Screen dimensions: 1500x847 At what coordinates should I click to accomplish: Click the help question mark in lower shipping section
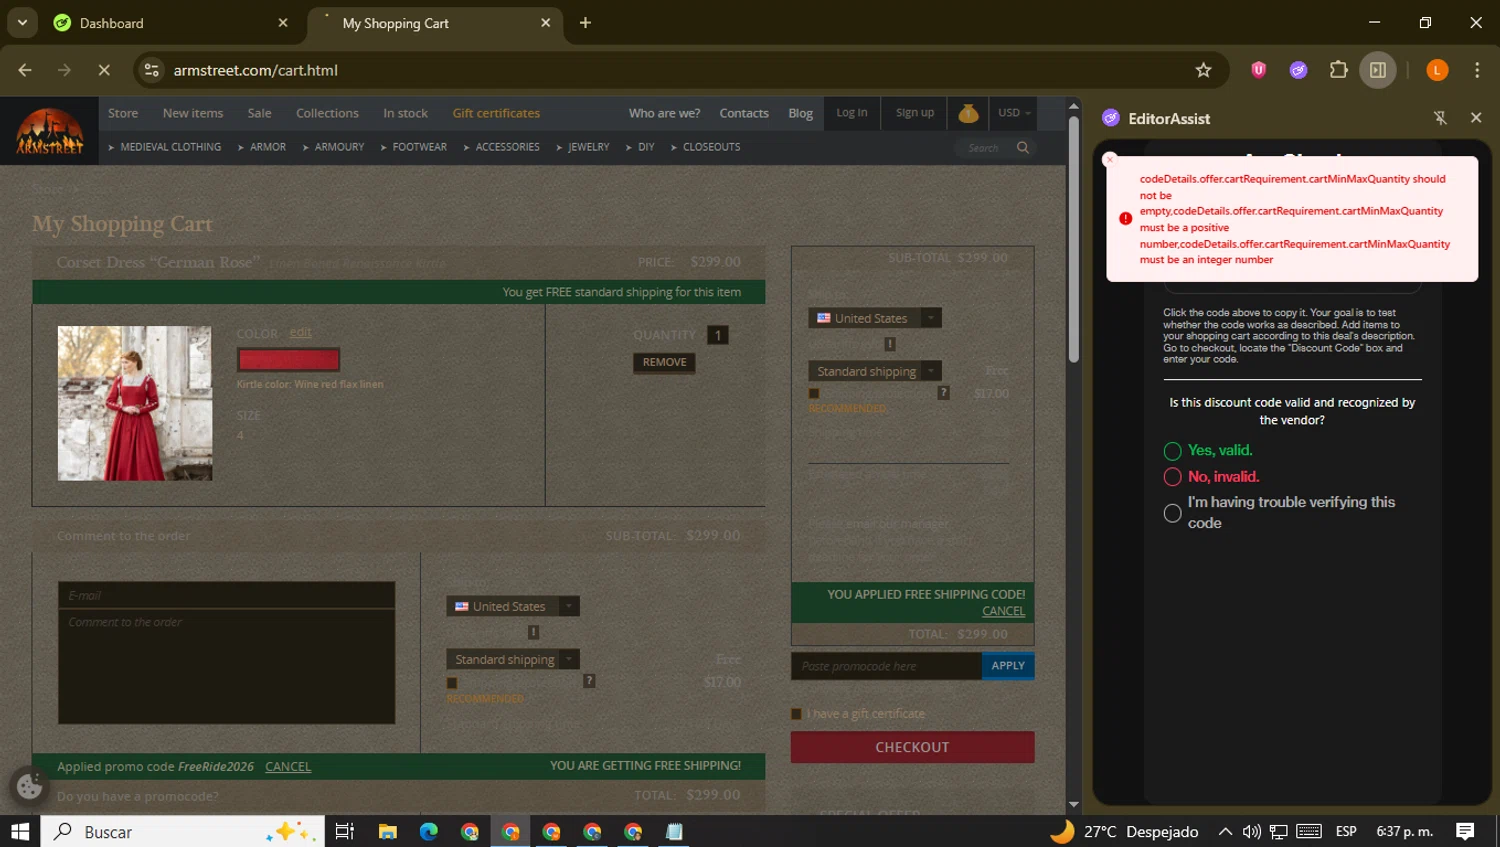point(589,681)
